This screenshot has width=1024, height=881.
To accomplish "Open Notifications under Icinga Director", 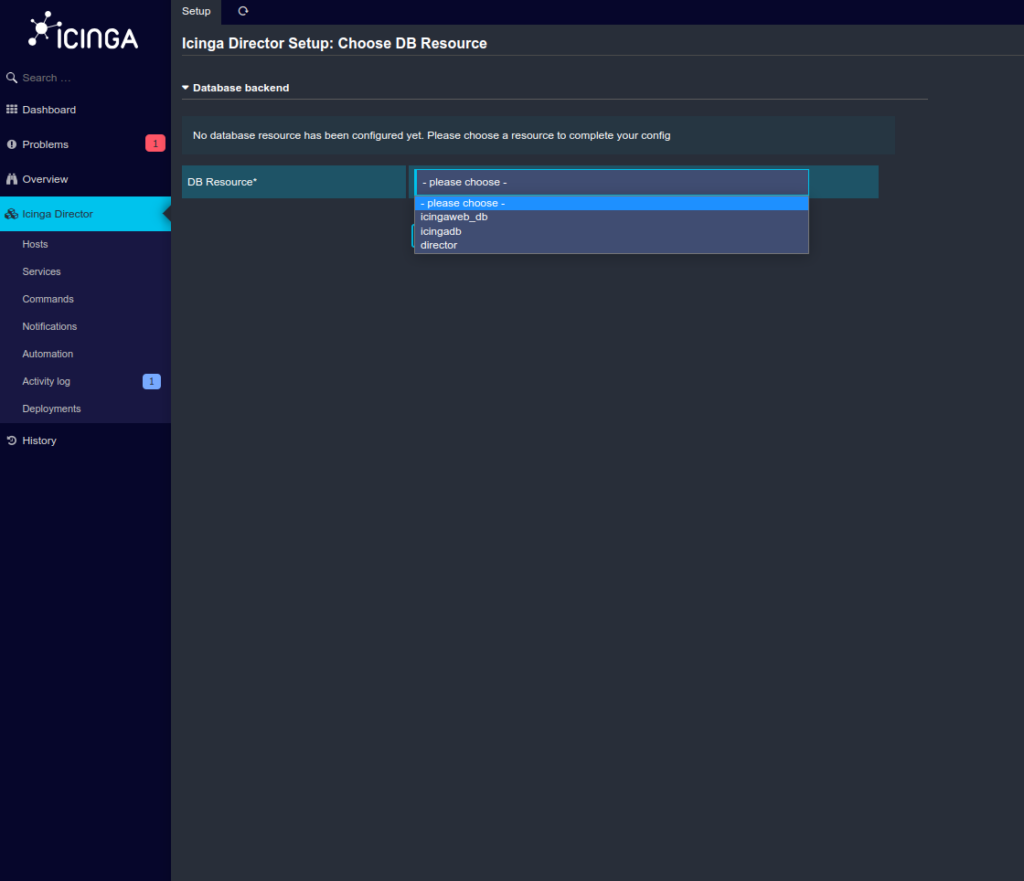I will click(86, 327).
